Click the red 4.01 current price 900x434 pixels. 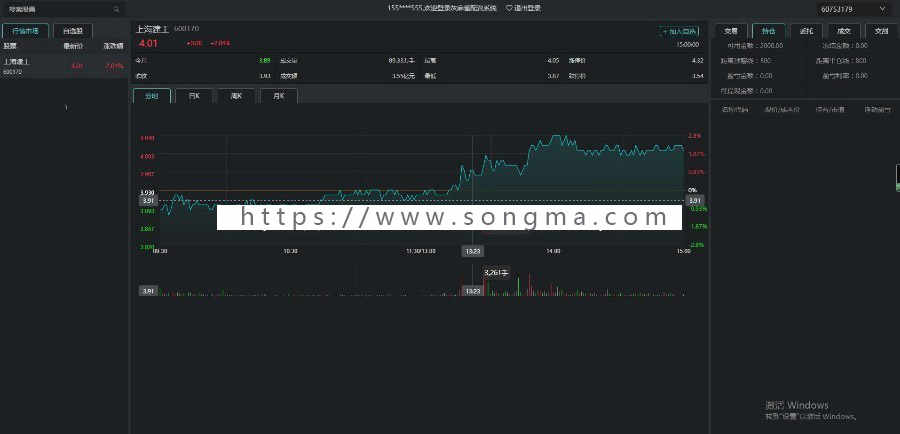pos(148,43)
